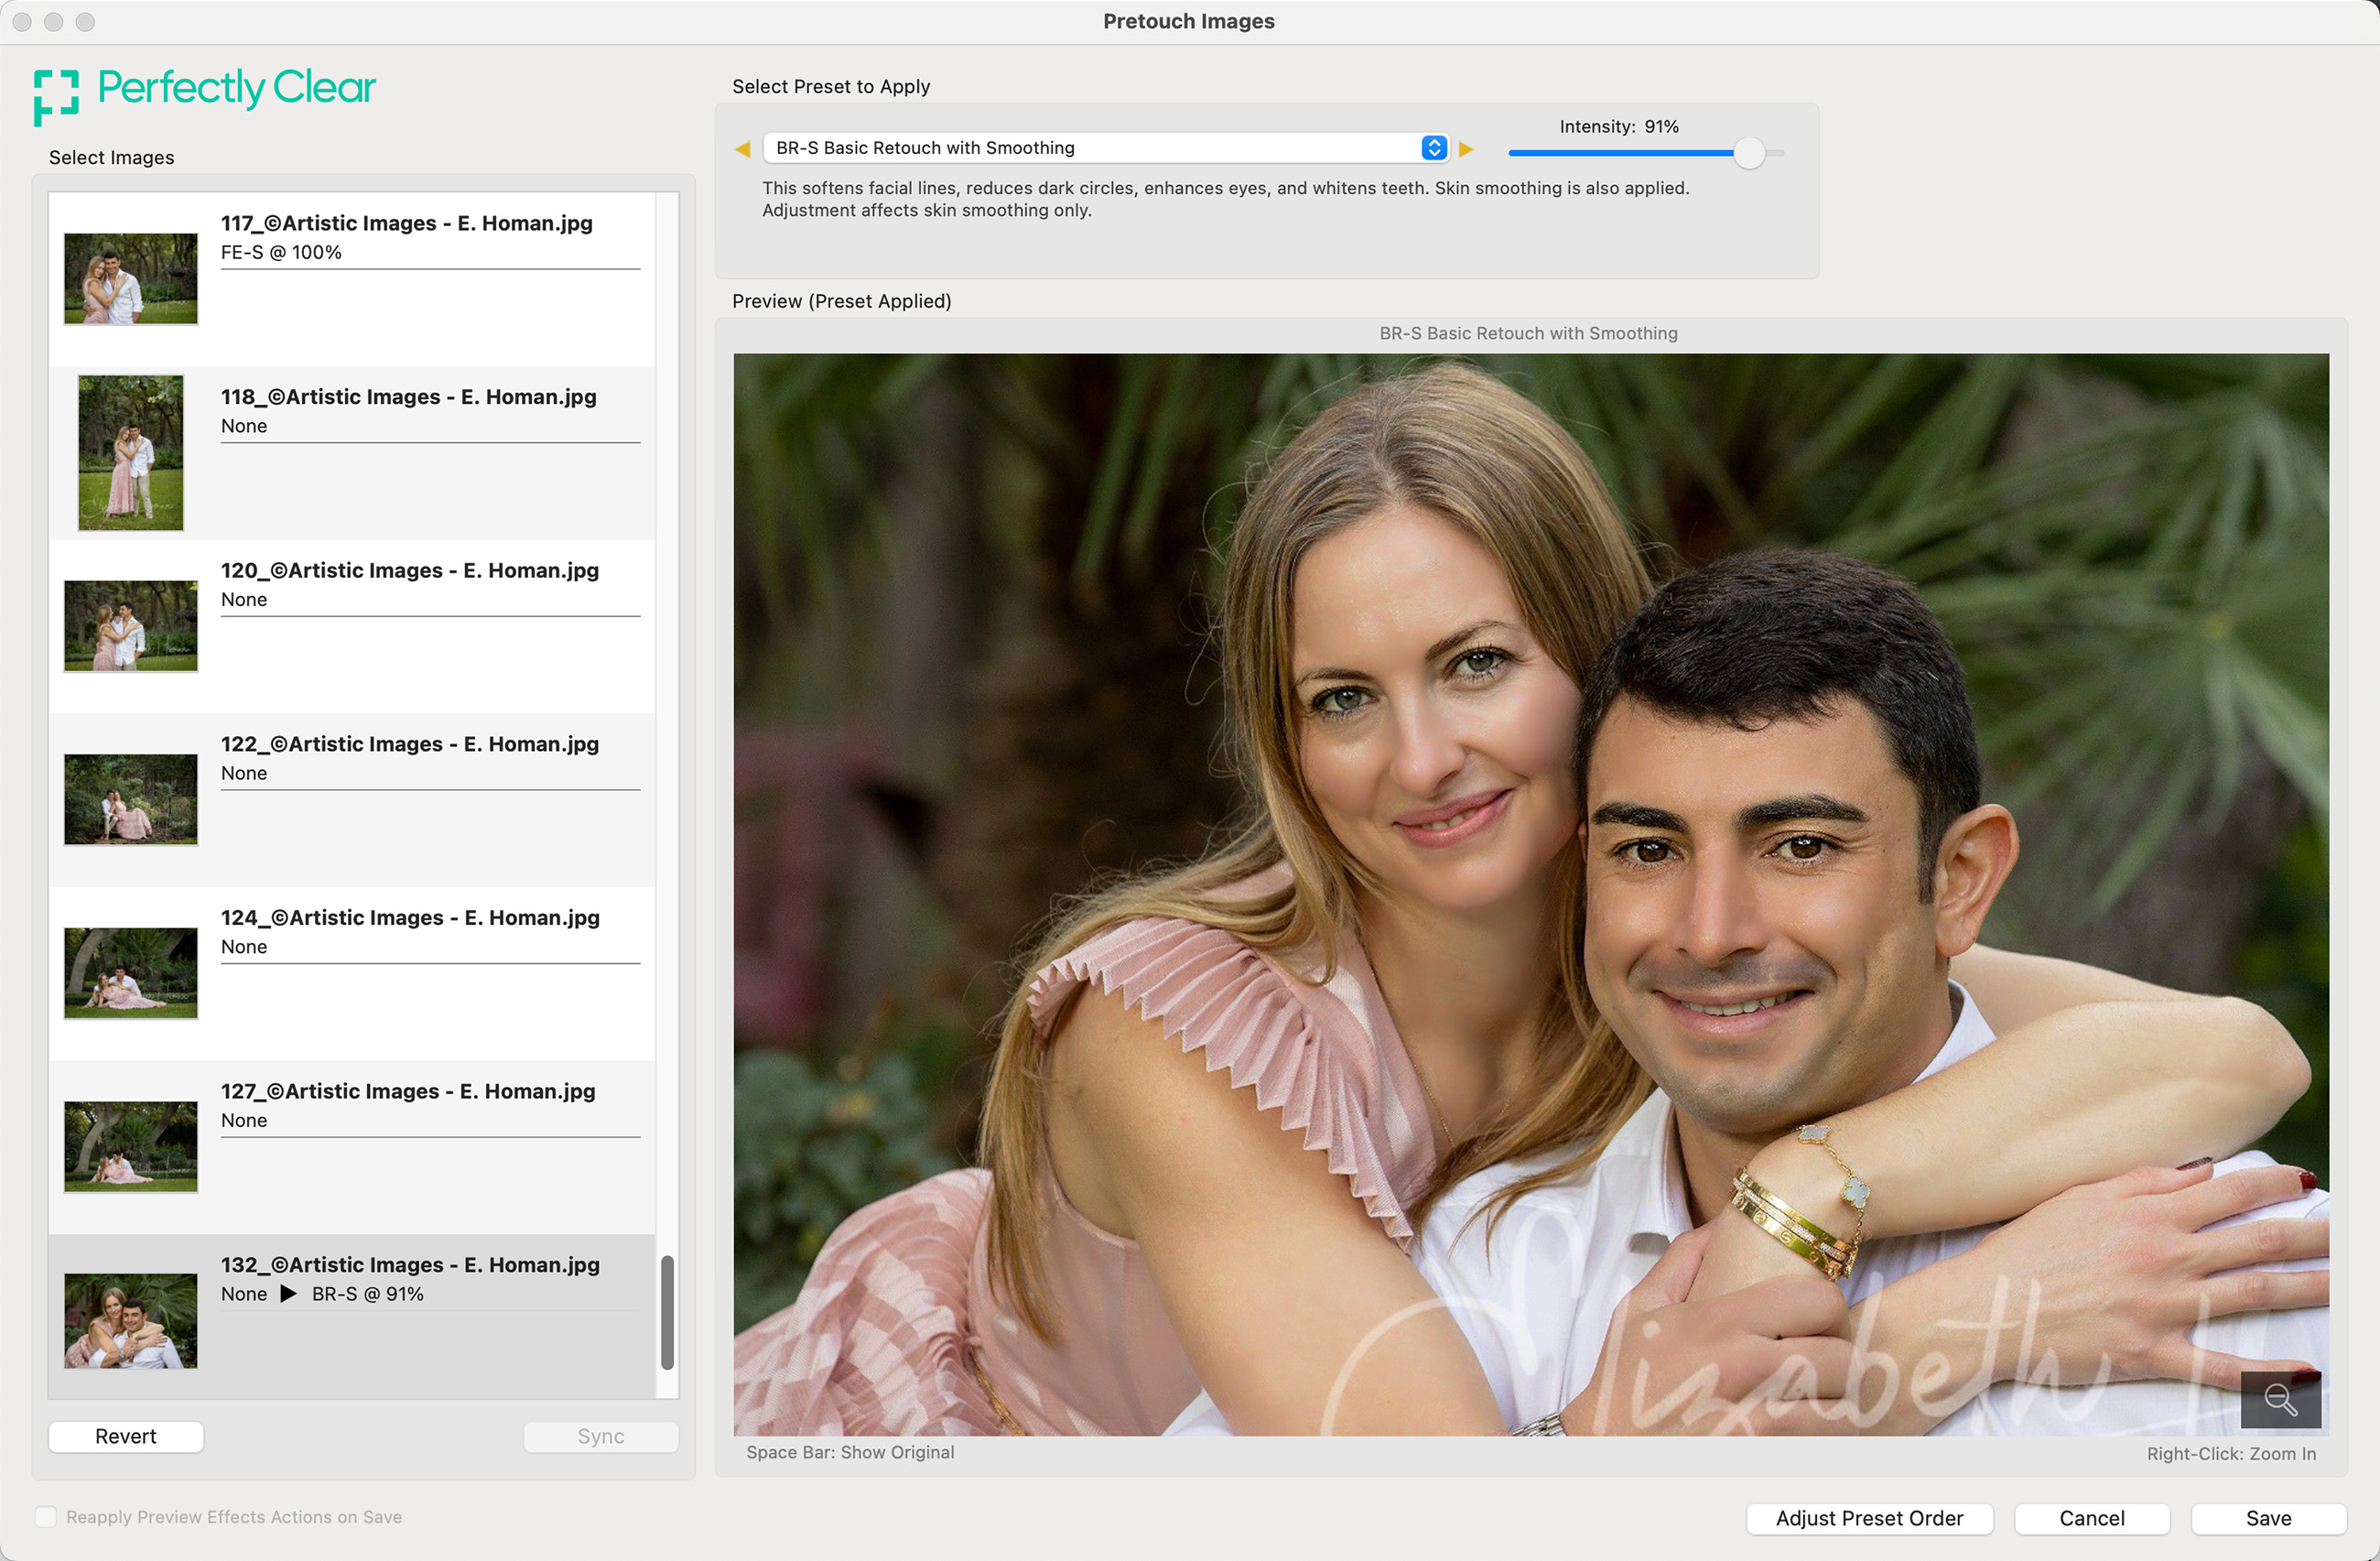The height and width of the screenshot is (1561, 2380).
Task: Click the zoom magnifier icon on preview
Action: 2280,1399
